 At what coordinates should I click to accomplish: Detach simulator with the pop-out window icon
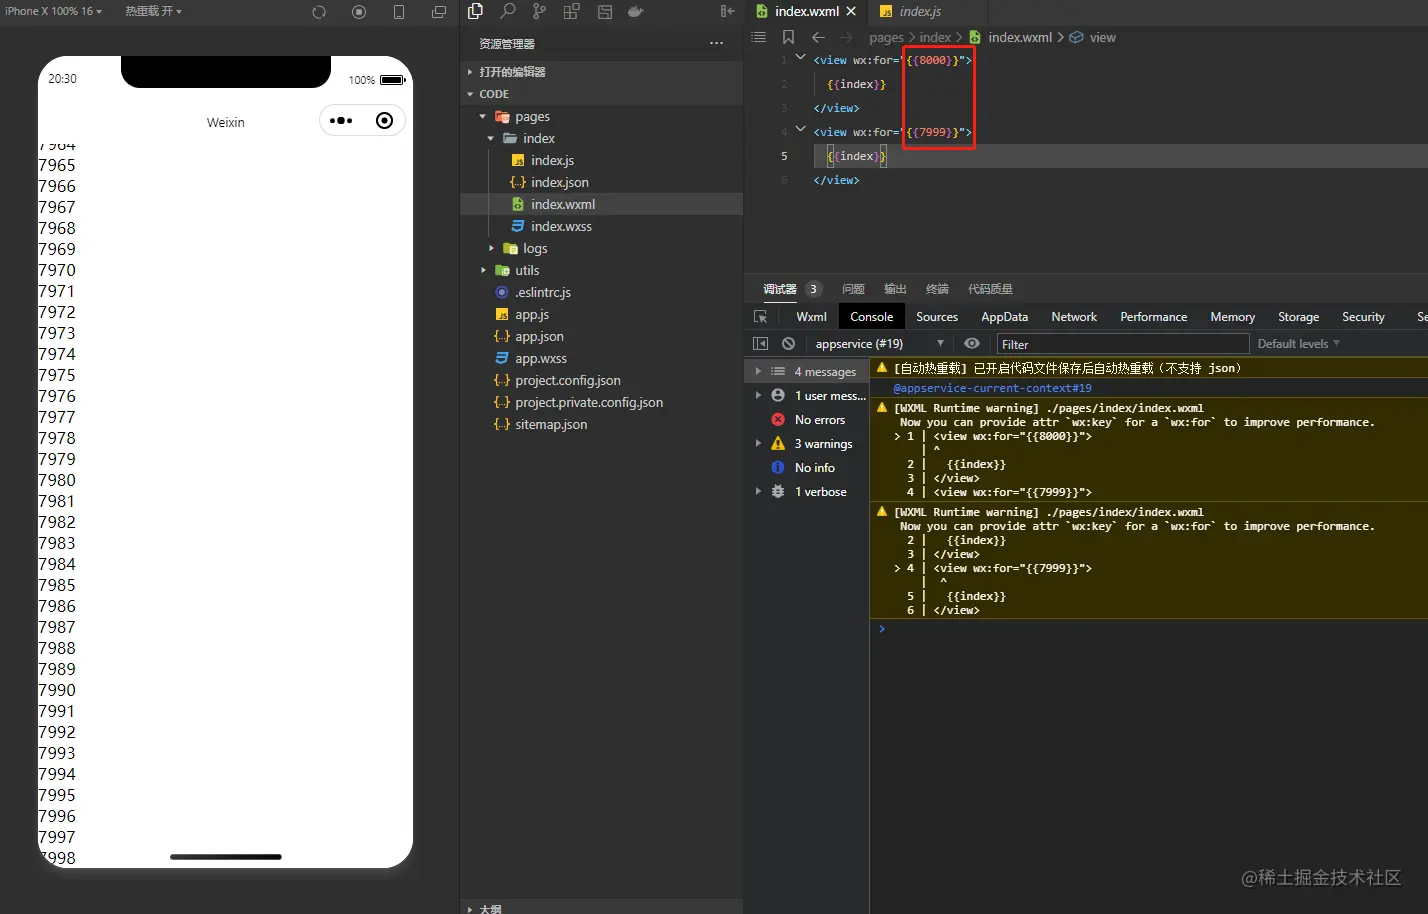[439, 12]
